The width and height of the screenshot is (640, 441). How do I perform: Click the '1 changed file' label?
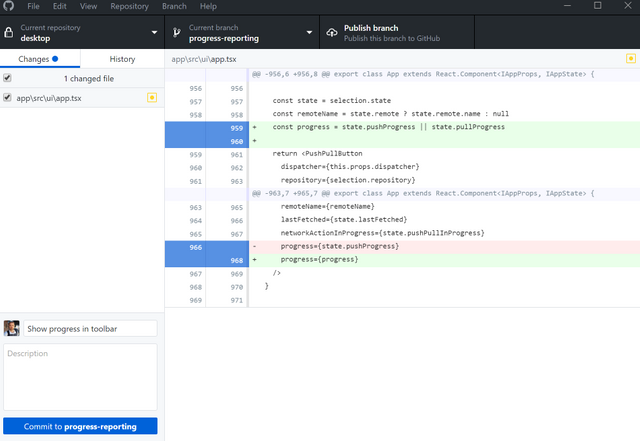[89, 78]
